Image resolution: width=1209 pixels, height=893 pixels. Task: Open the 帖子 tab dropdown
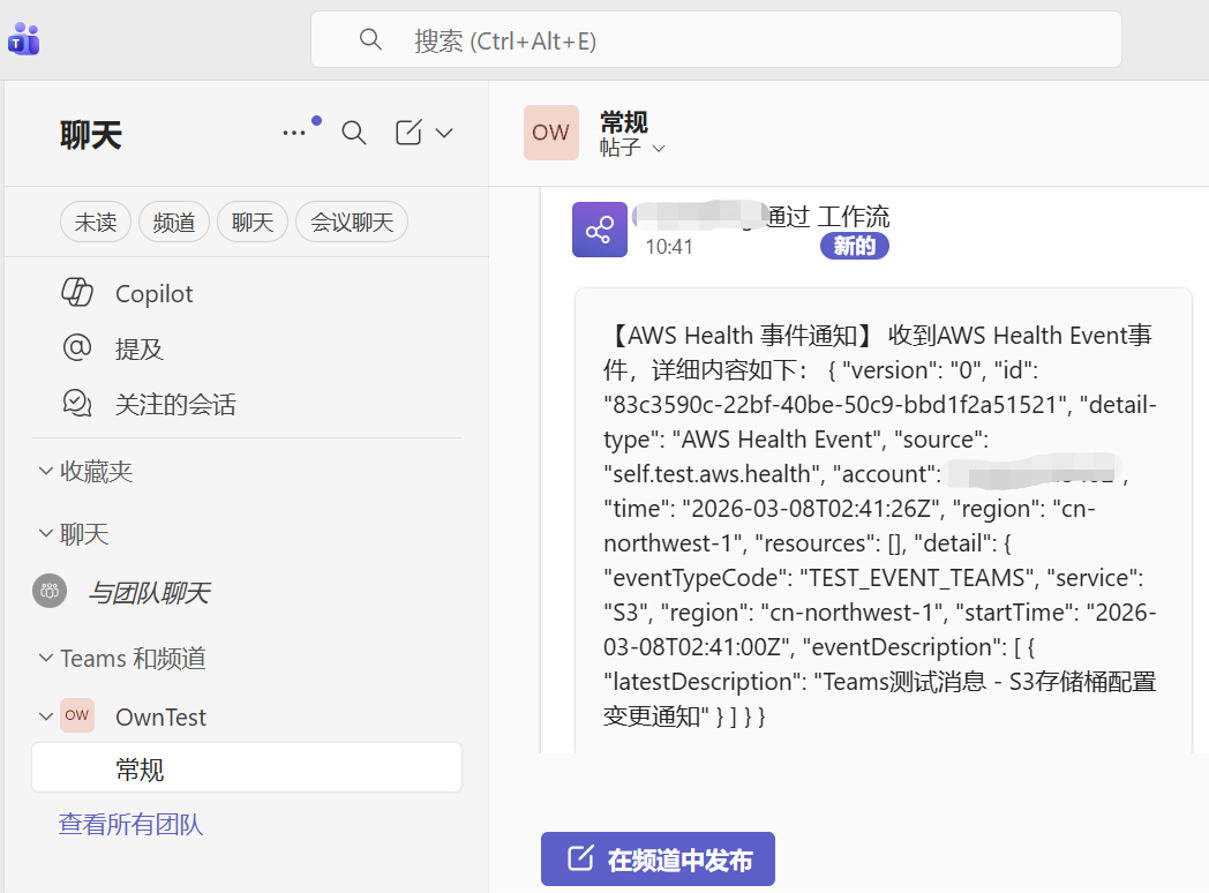point(633,148)
